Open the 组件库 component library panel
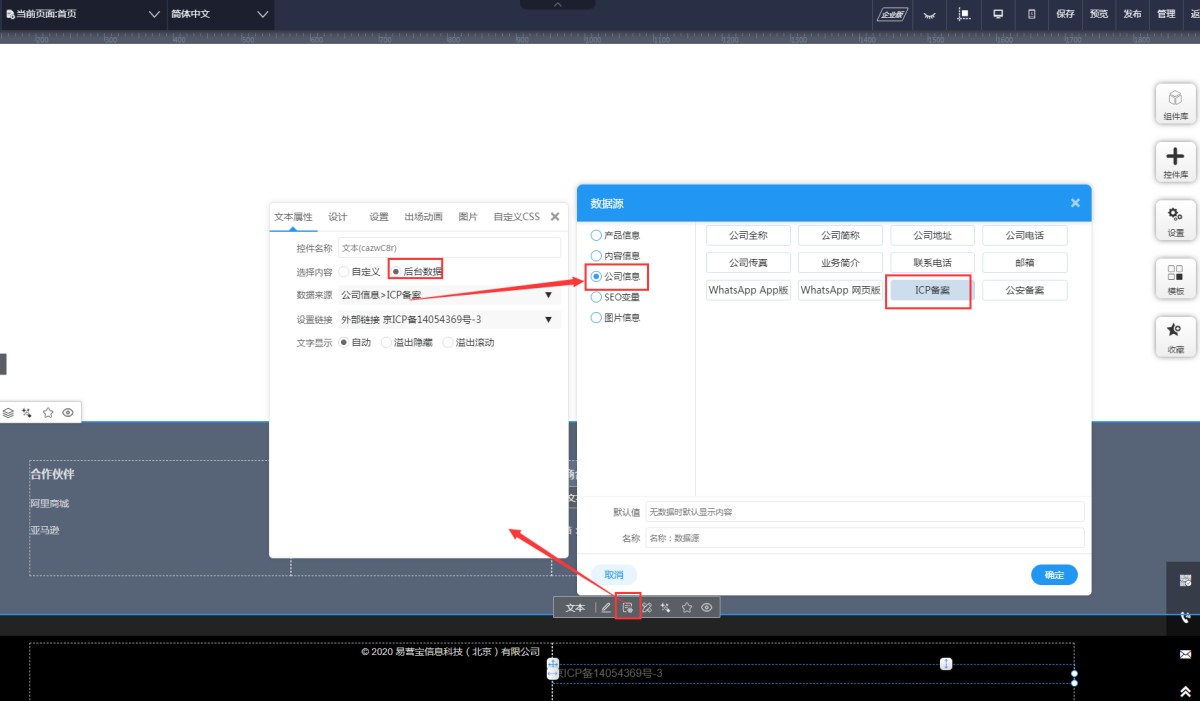The width and height of the screenshot is (1200, 701). pos(1175,104)
